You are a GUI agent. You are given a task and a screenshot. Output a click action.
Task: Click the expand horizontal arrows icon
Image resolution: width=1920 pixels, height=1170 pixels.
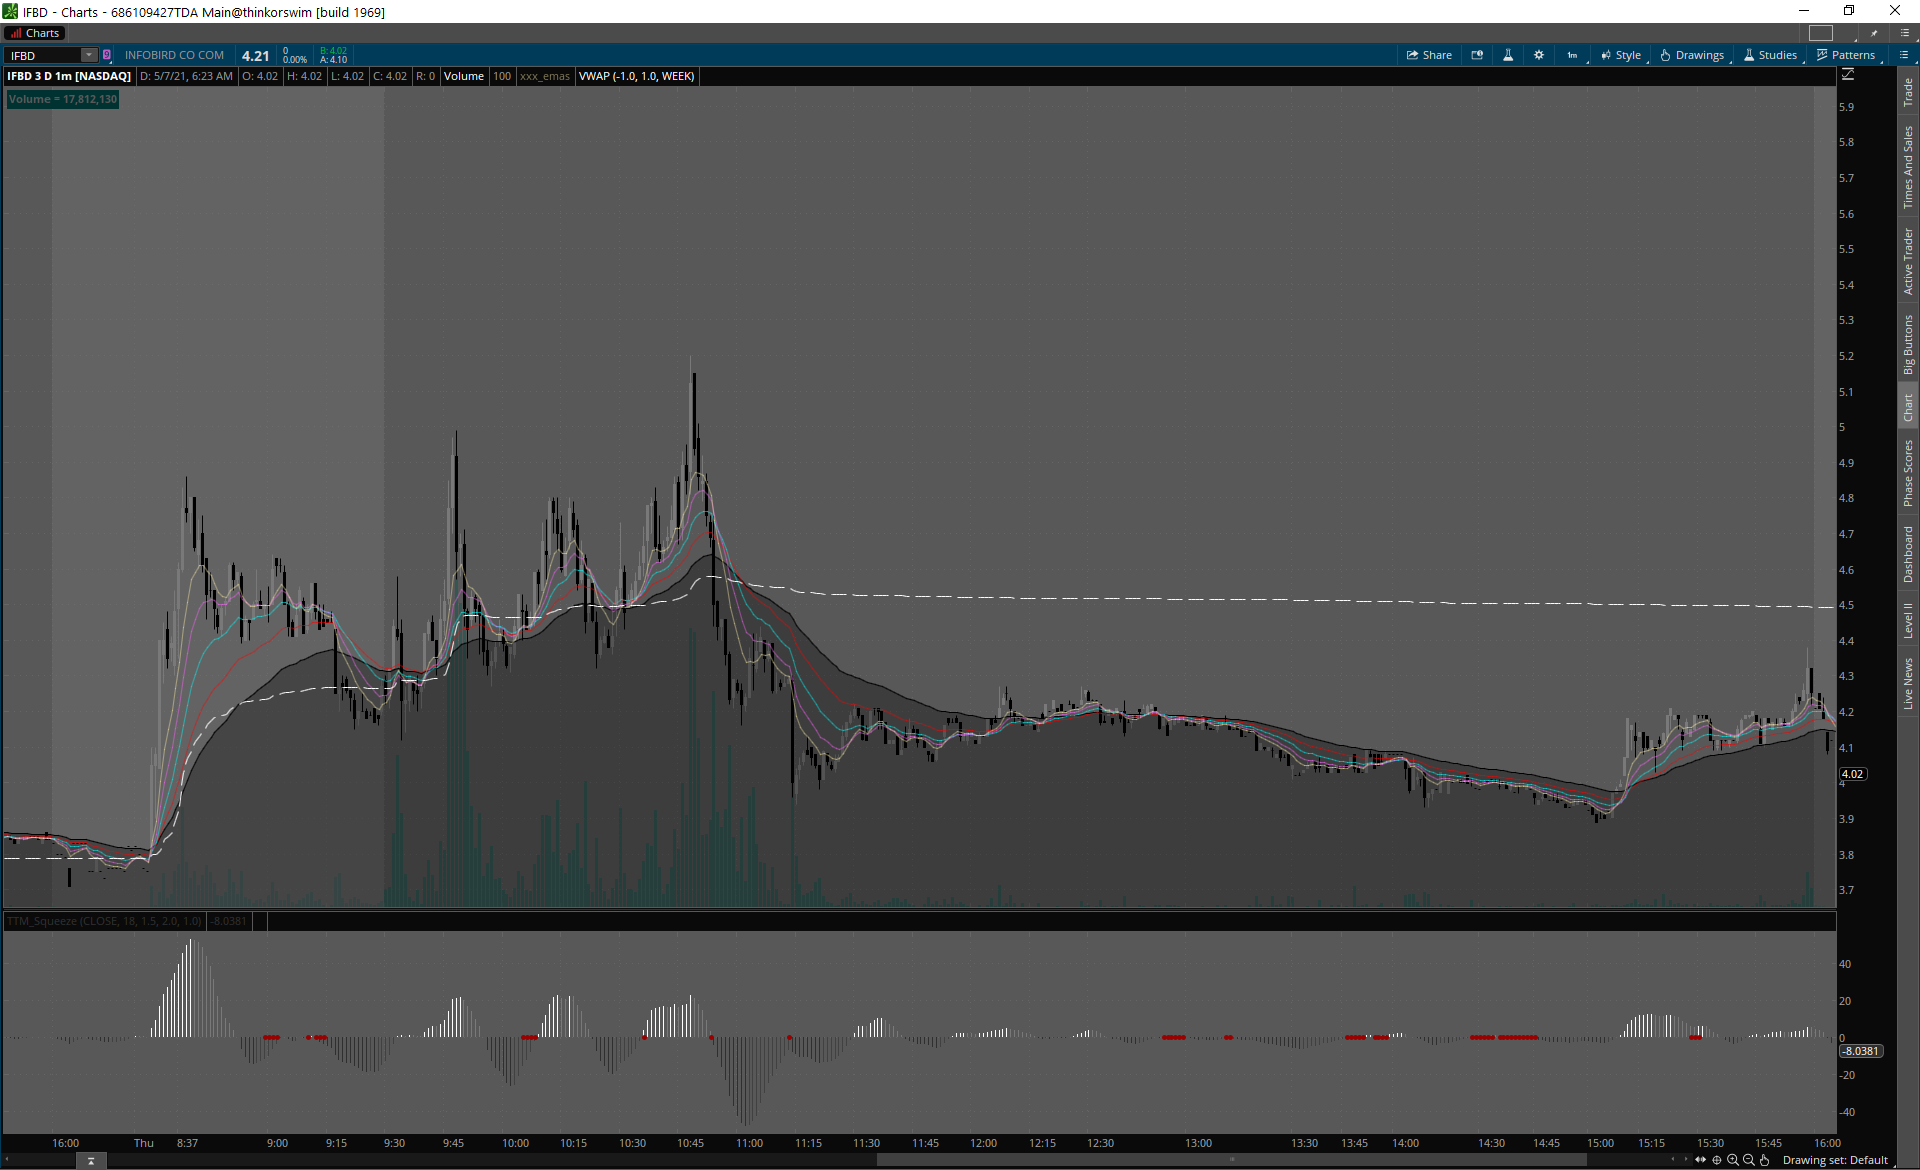1701,1160
